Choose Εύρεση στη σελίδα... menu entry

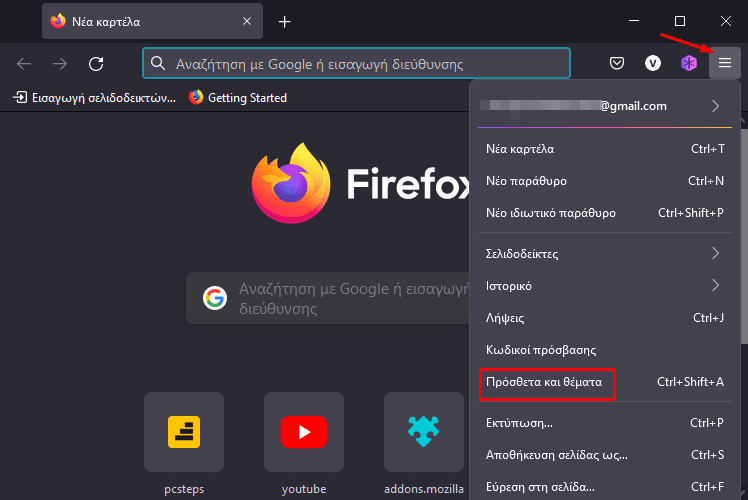click(604, 487)
